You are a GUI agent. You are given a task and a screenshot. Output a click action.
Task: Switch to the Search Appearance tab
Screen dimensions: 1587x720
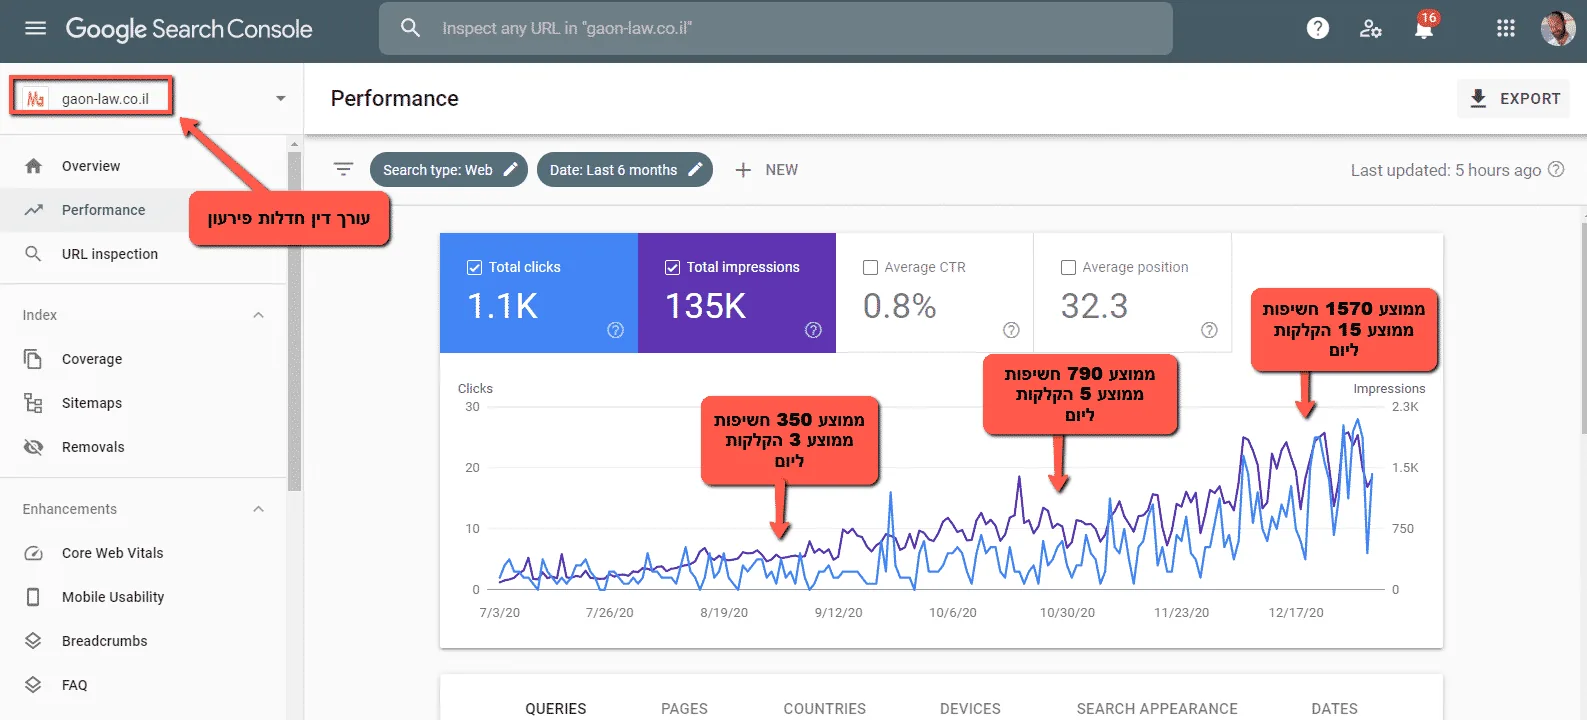[1157, 708]
